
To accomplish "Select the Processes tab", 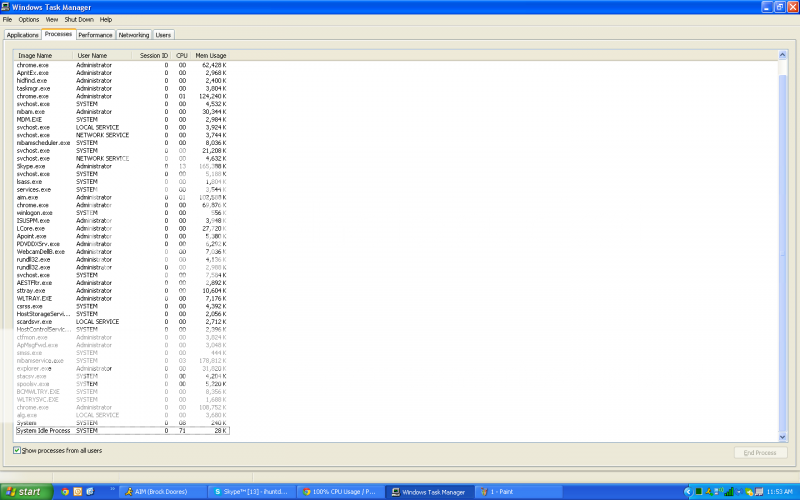I will coord(58,34).
